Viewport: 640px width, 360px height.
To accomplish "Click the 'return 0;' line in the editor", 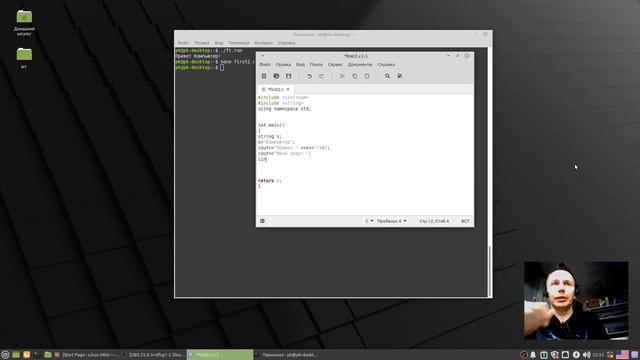I will (x=270, y=180).
